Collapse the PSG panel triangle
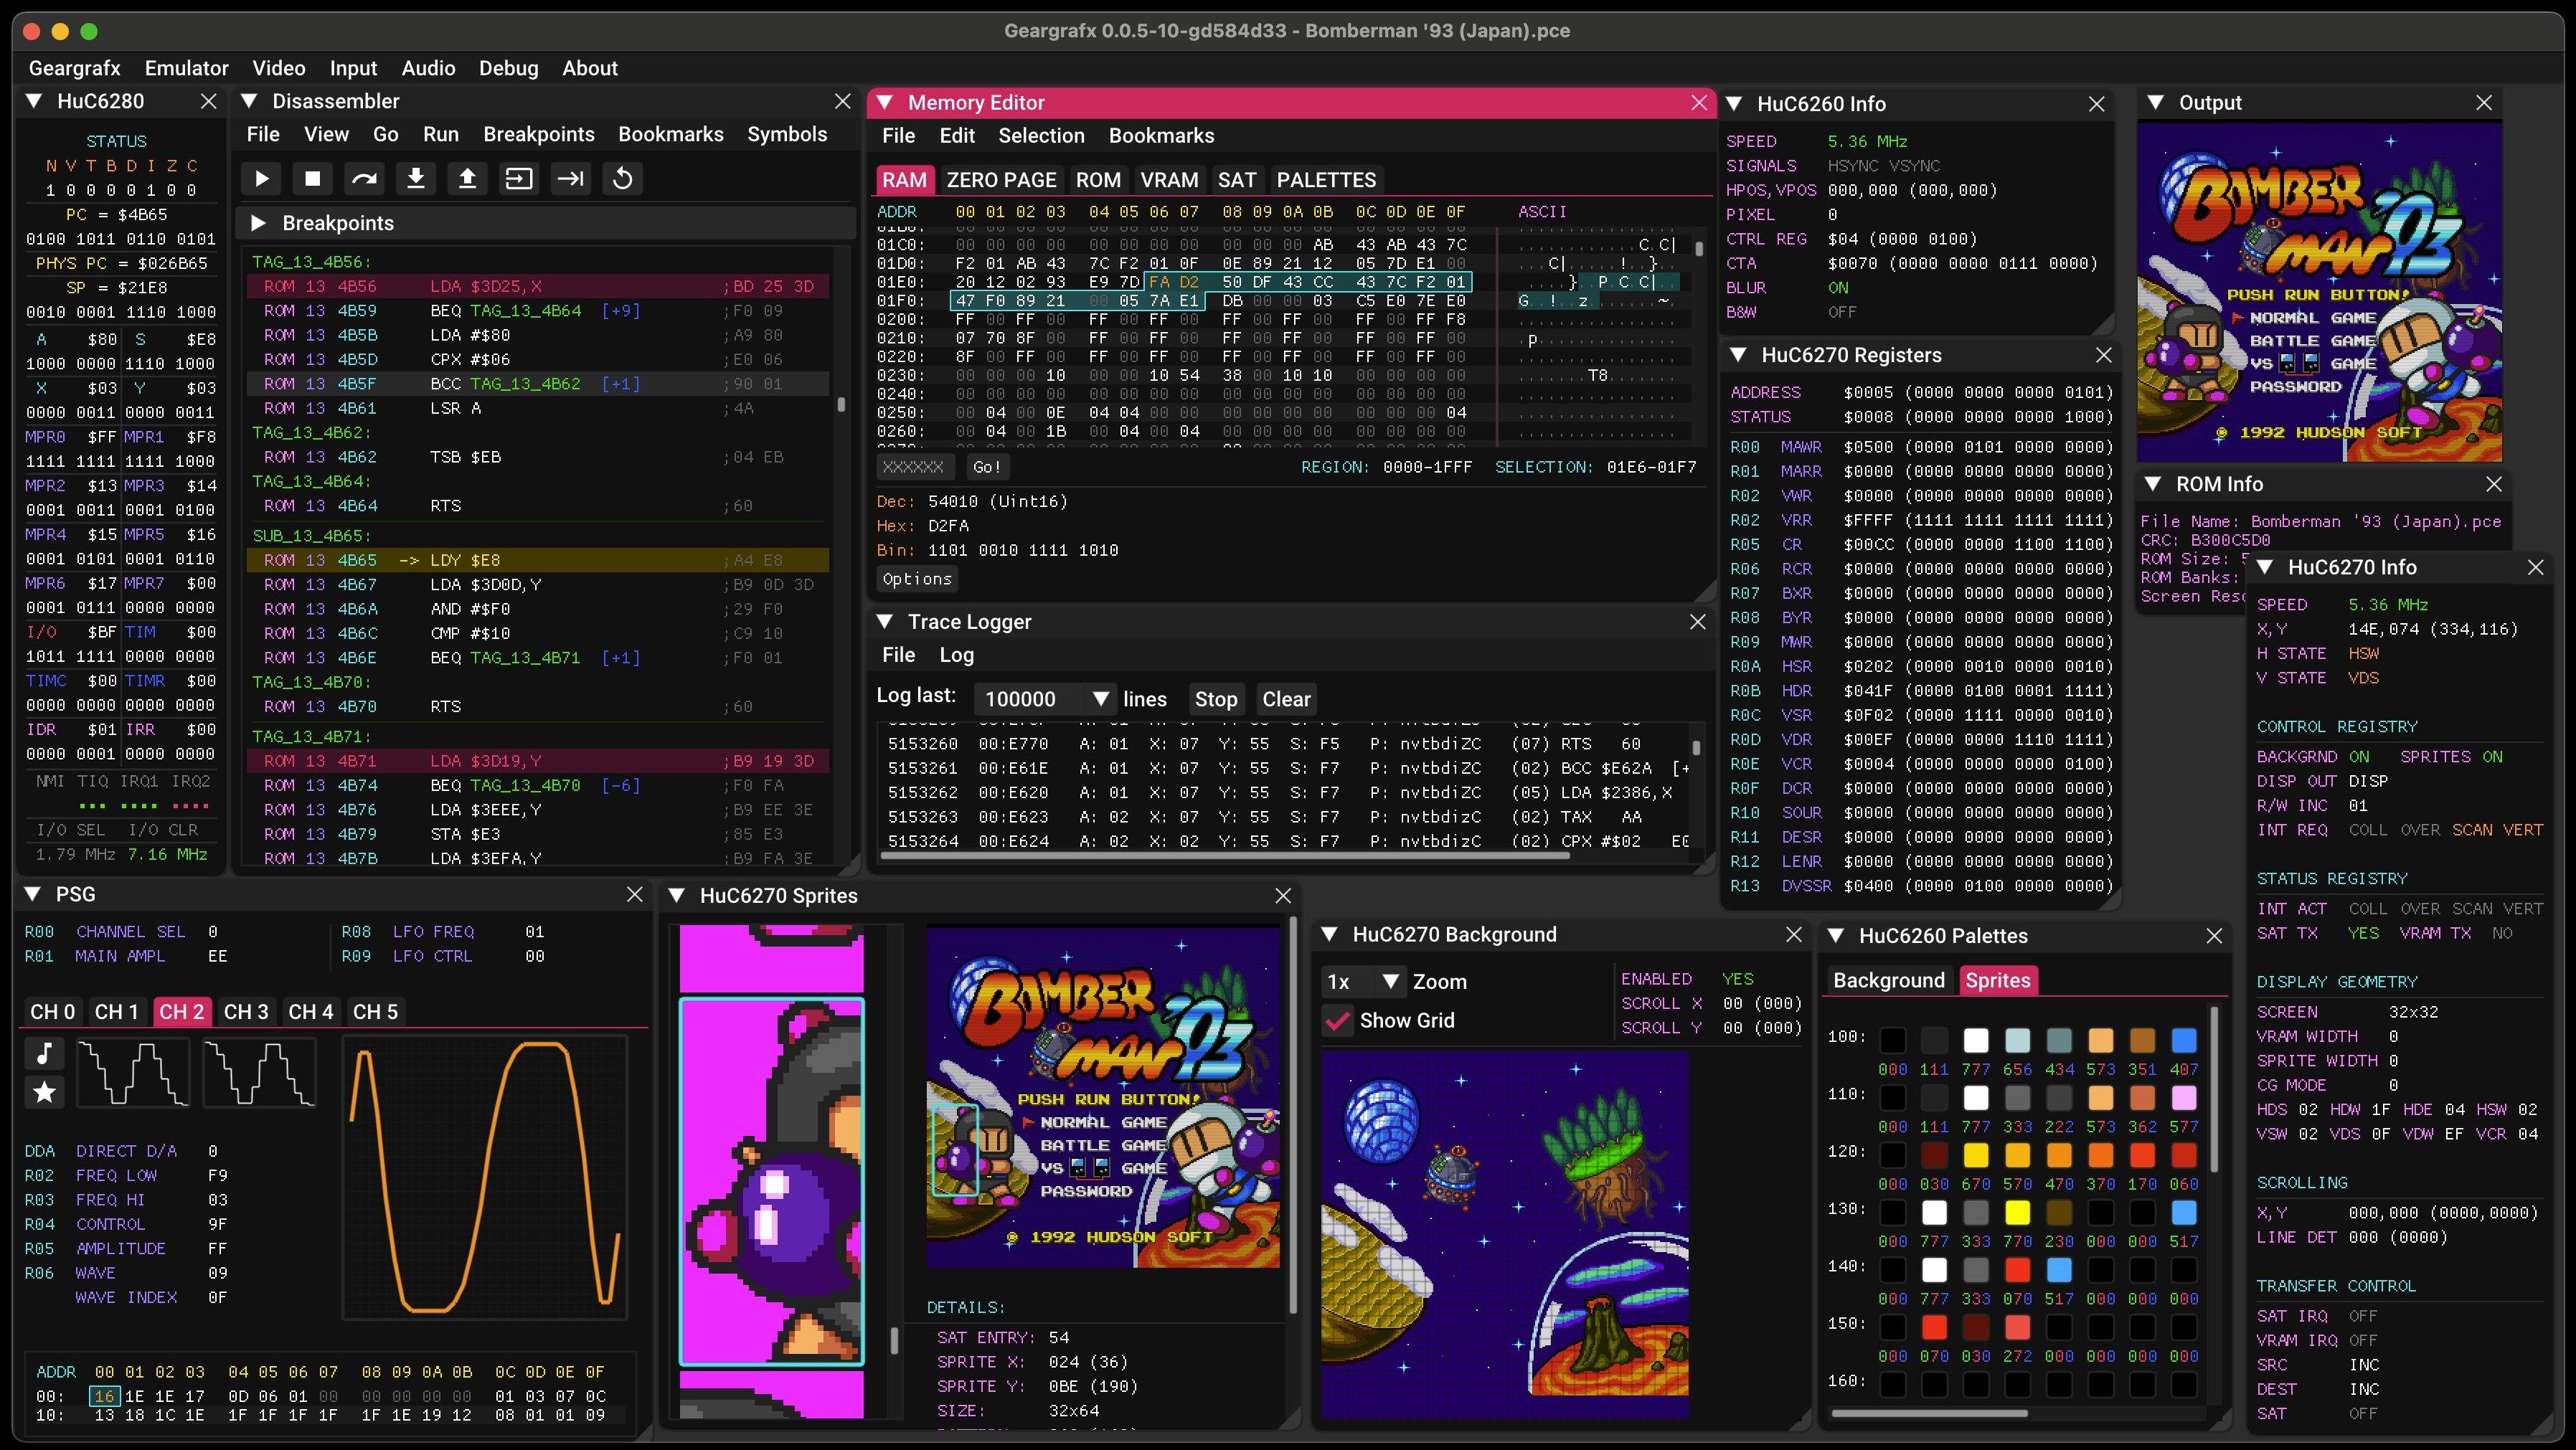Viewport: 2576px width, 1450px height. tap(33, 894)
